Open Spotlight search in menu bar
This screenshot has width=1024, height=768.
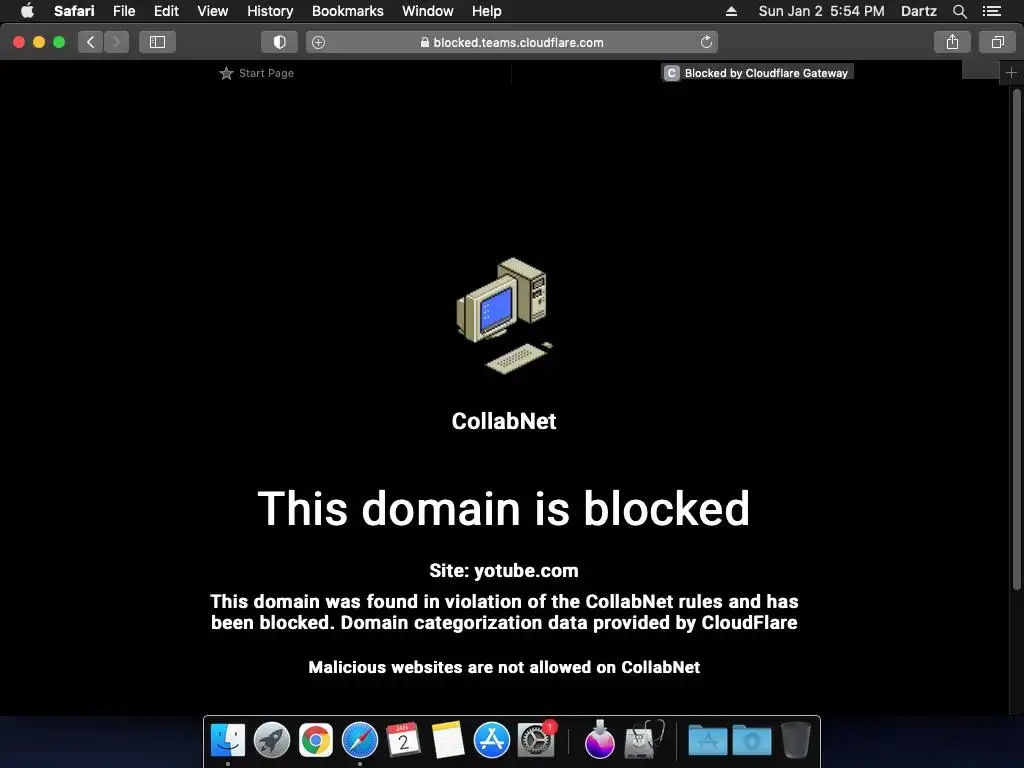[x=959, y=11]
